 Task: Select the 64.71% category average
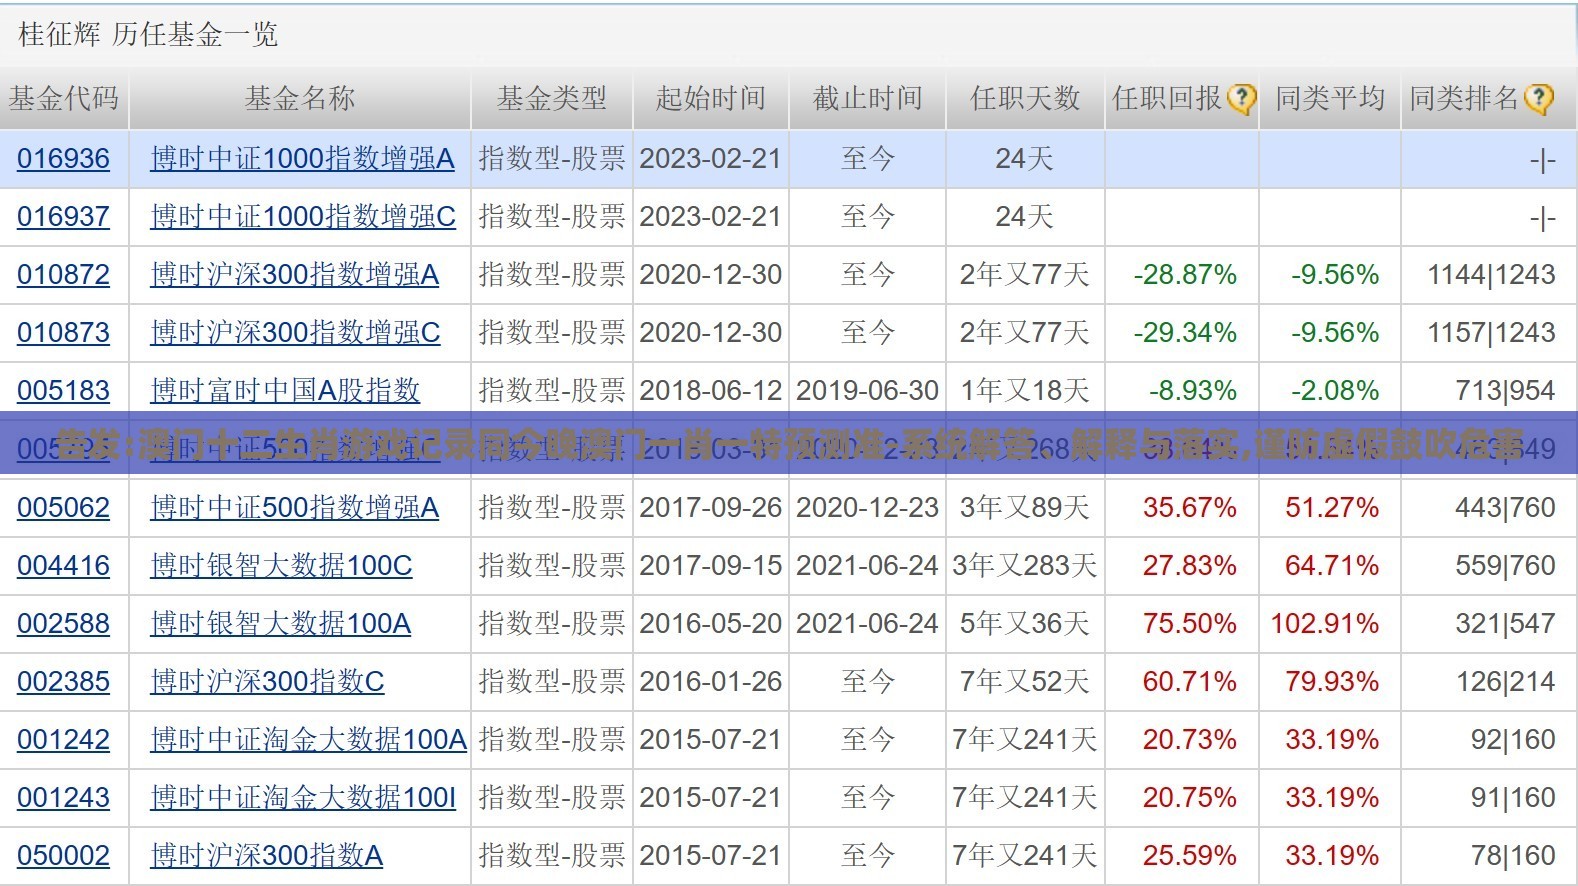click(1332, 566)
